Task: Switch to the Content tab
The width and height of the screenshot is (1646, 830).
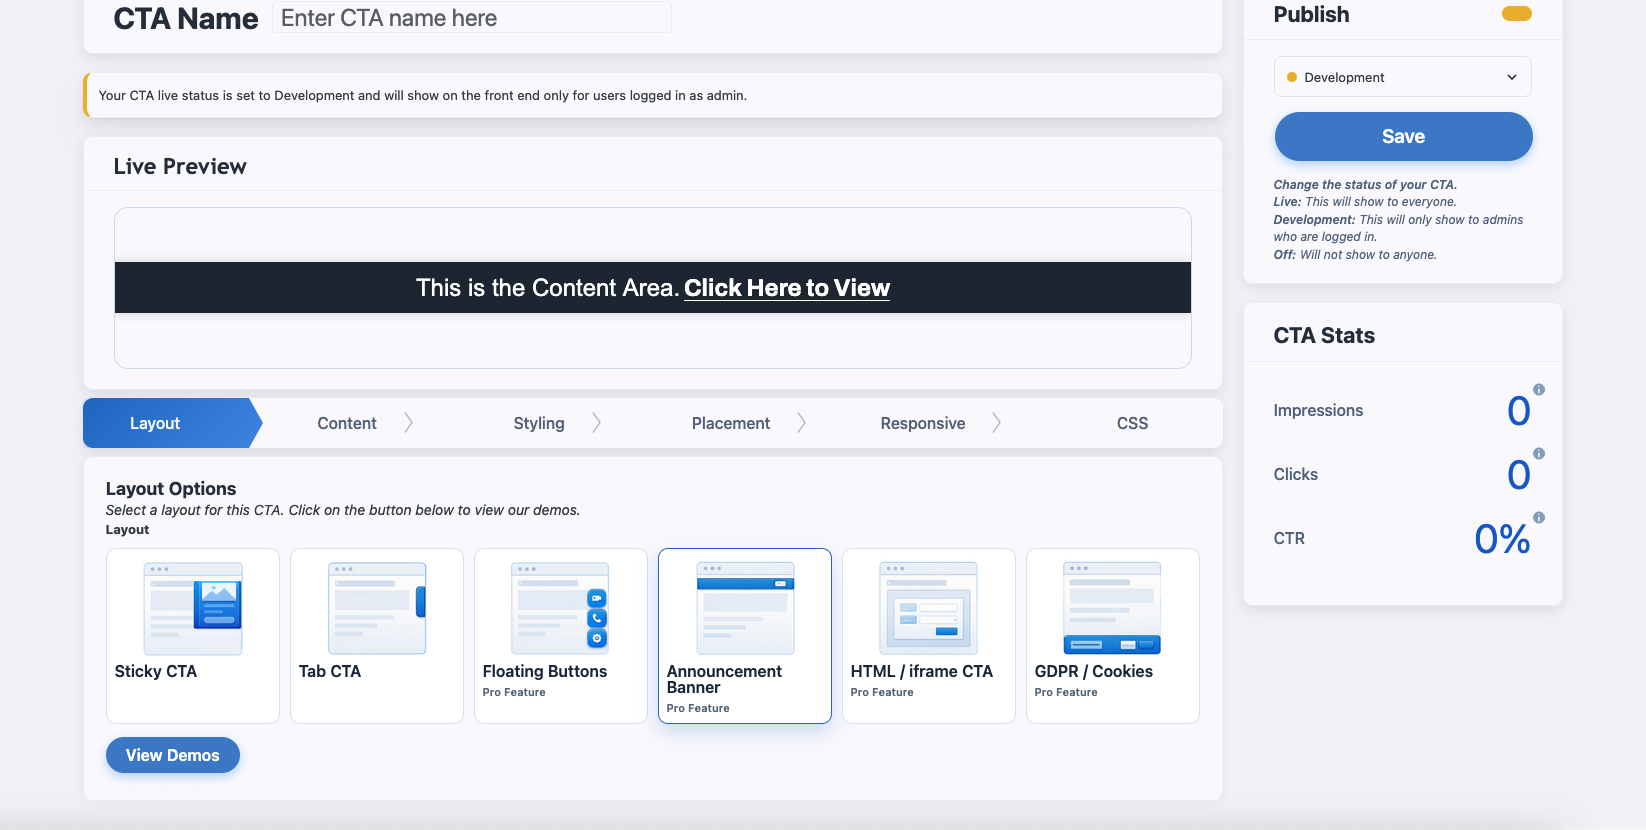Action: coord(347,423)
